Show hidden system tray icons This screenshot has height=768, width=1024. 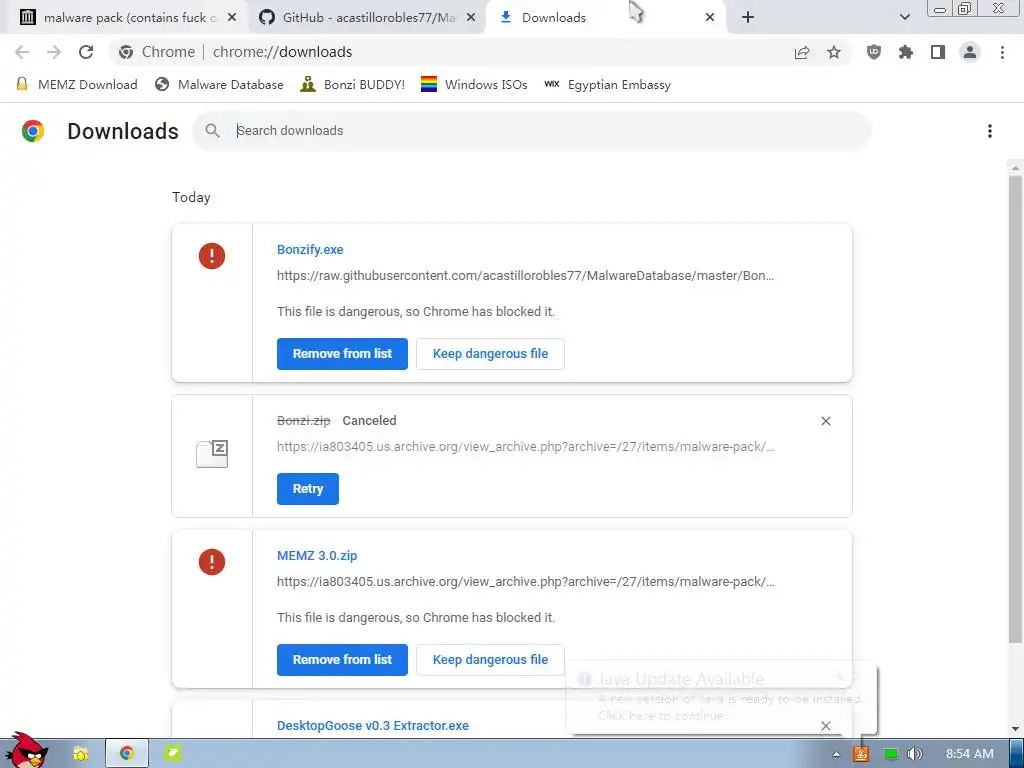coord(836,754)
